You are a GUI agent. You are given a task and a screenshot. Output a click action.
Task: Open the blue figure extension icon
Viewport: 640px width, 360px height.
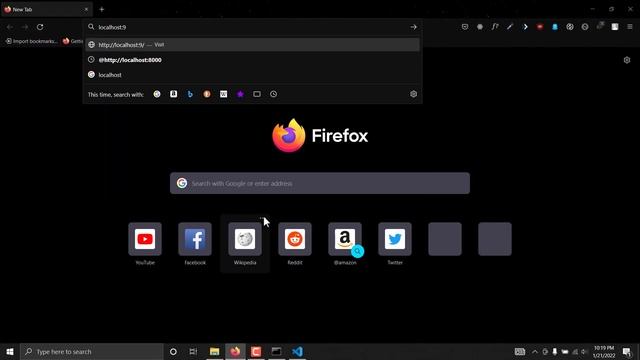coord(555,27)
